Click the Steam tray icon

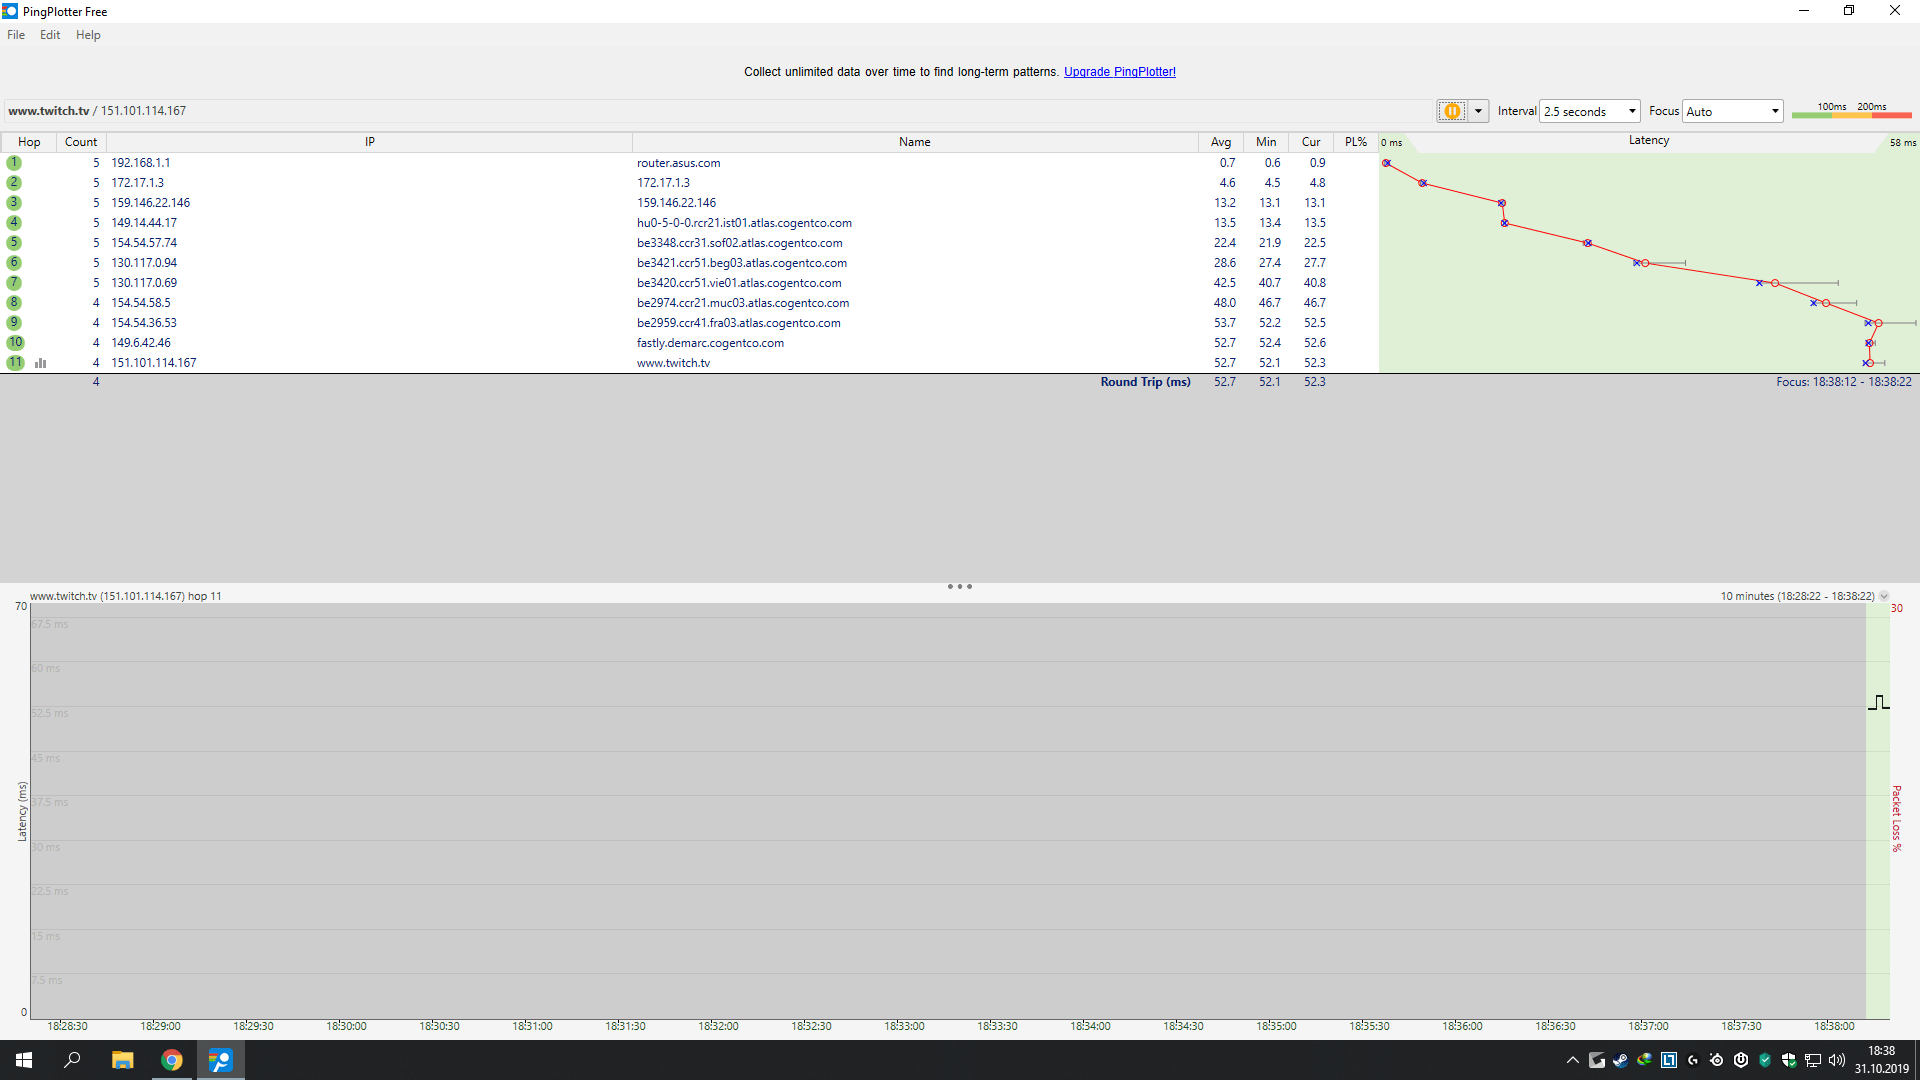(x=1621, y=1060)
